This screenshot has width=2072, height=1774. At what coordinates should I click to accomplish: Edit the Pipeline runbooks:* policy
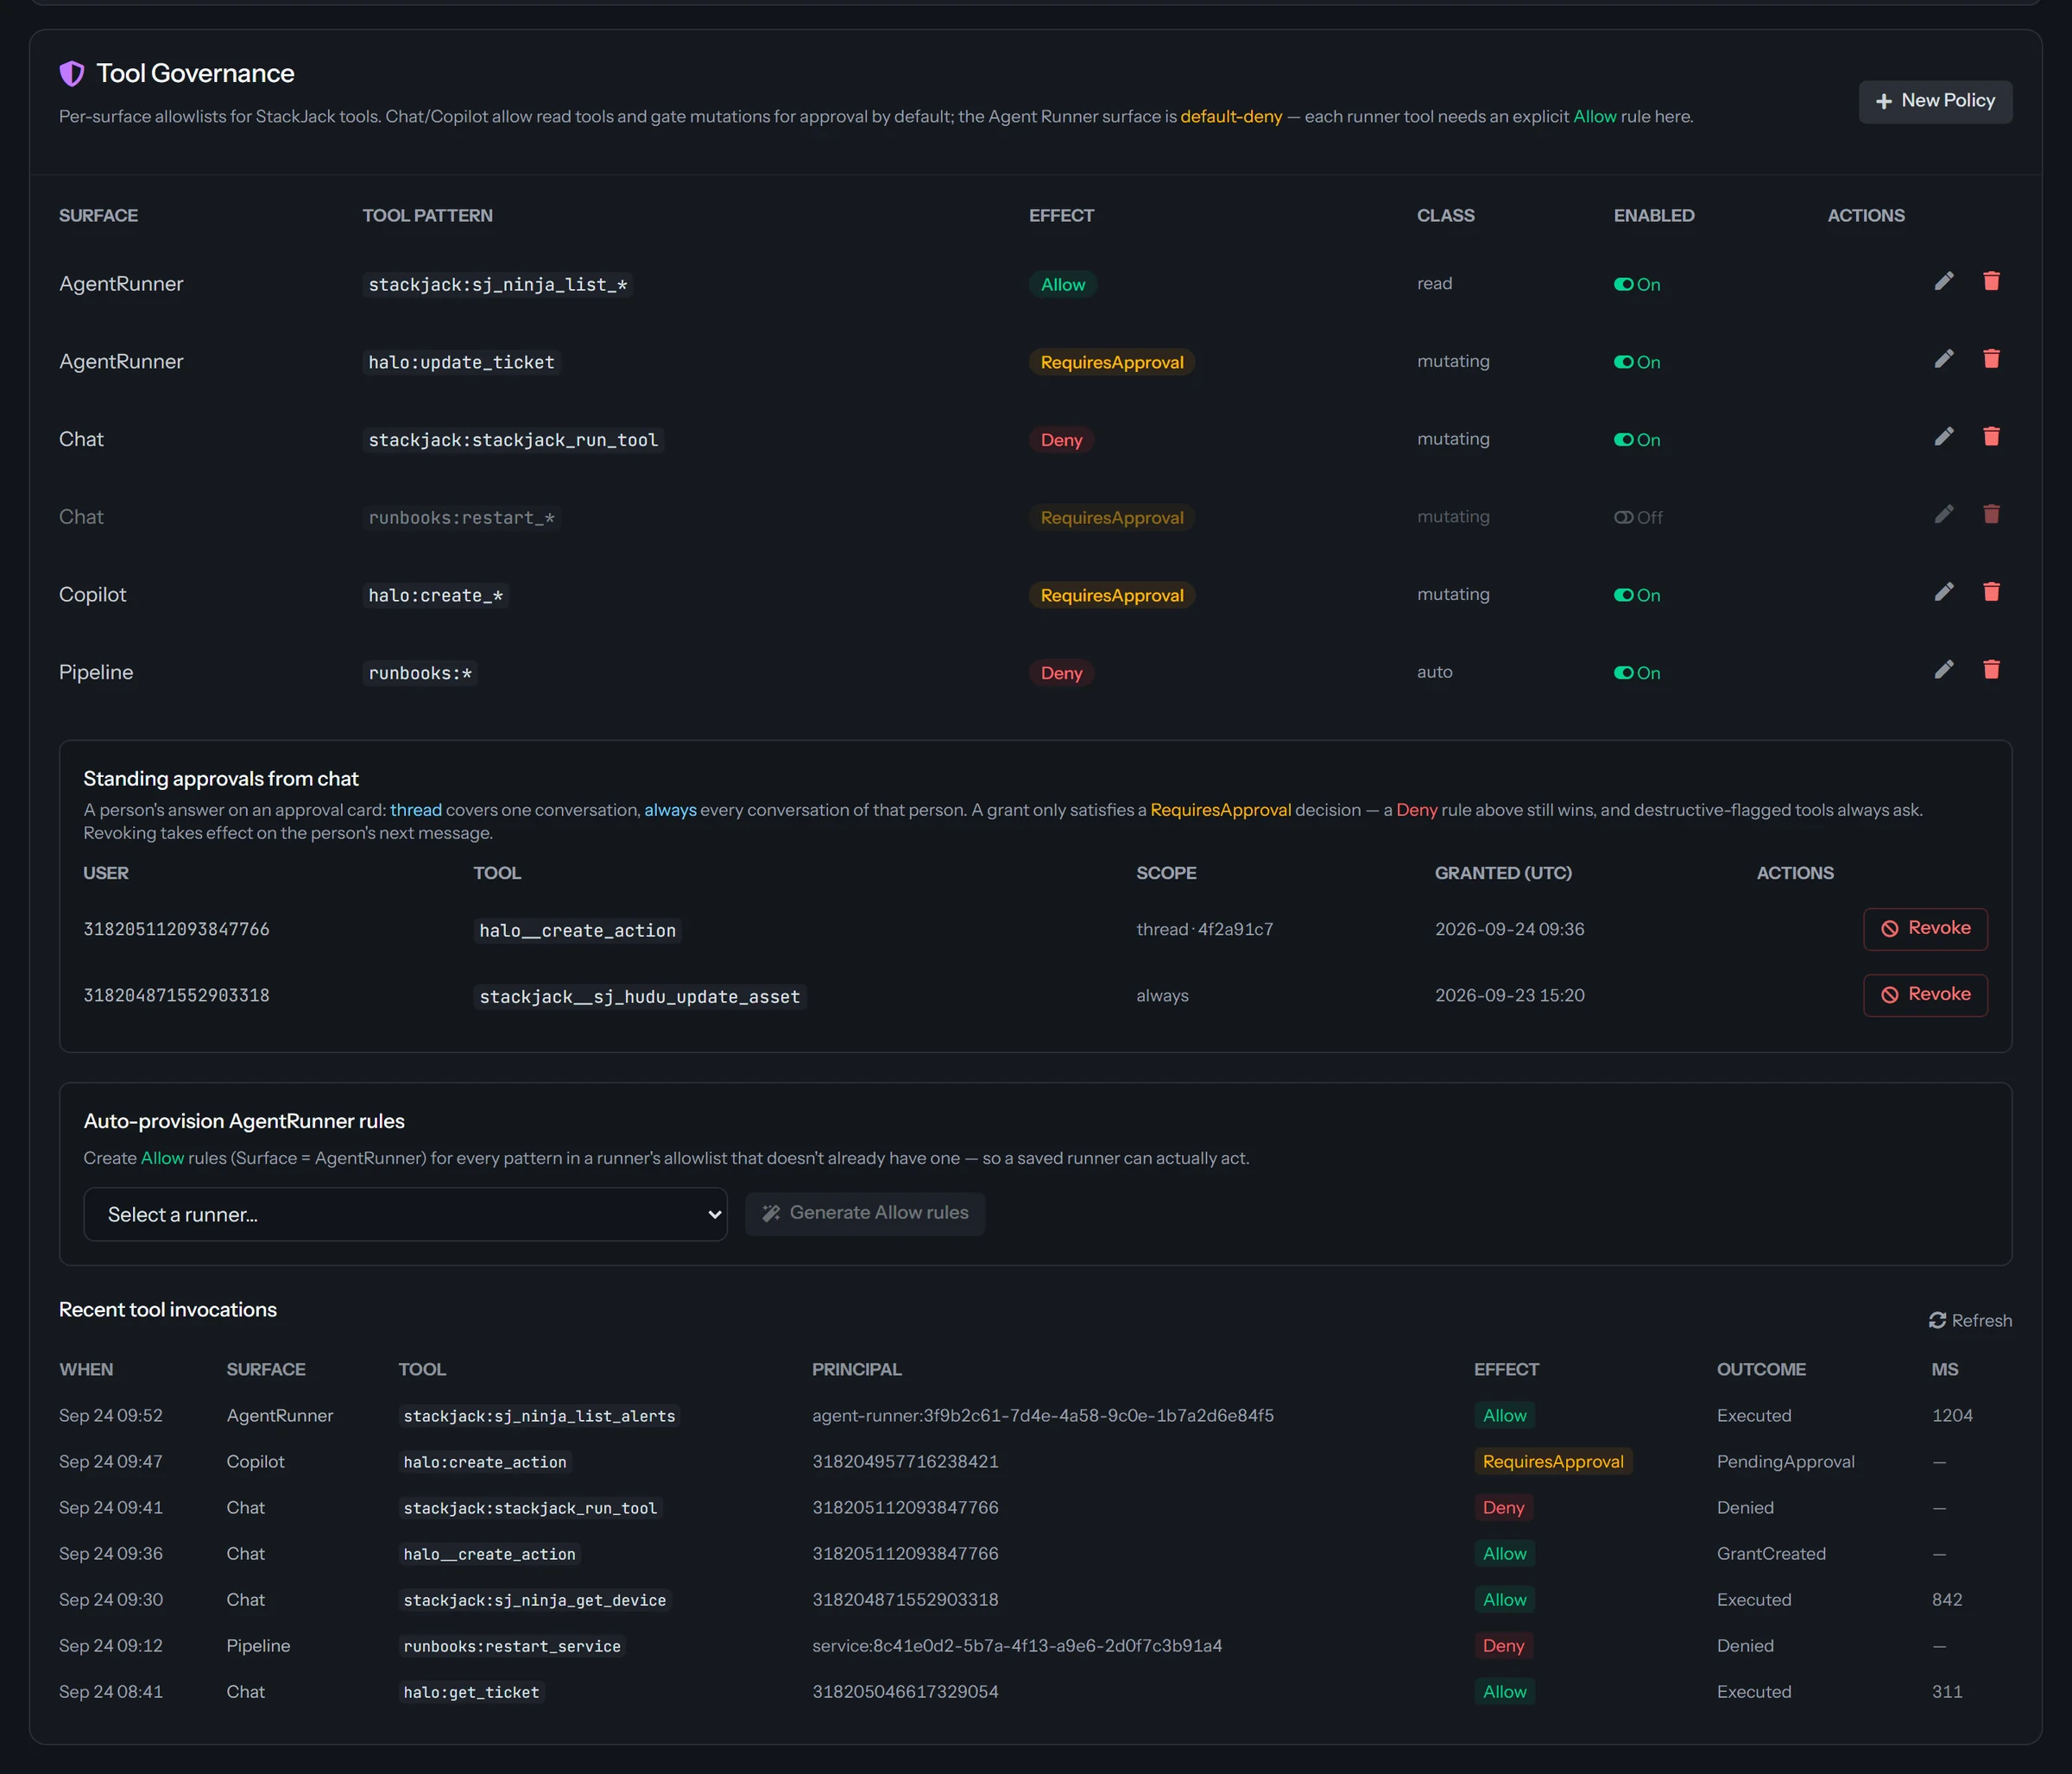(x=1943, y=670)
